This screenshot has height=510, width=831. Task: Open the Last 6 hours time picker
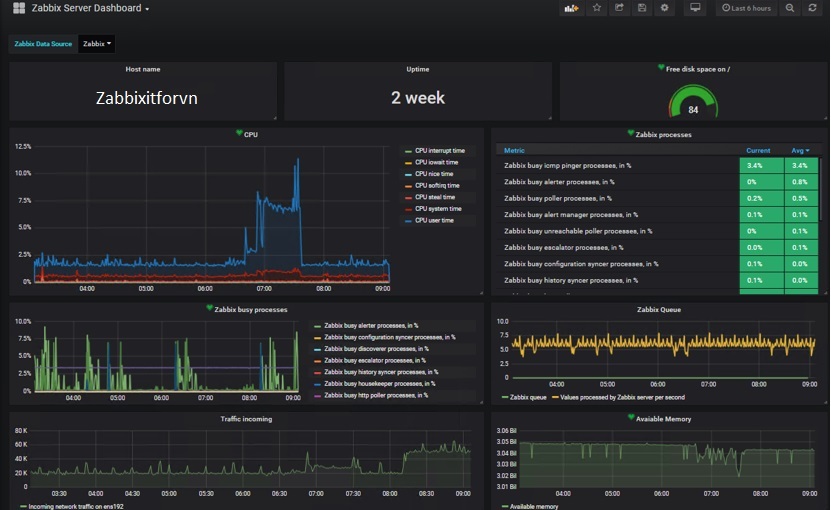[746, 8]
